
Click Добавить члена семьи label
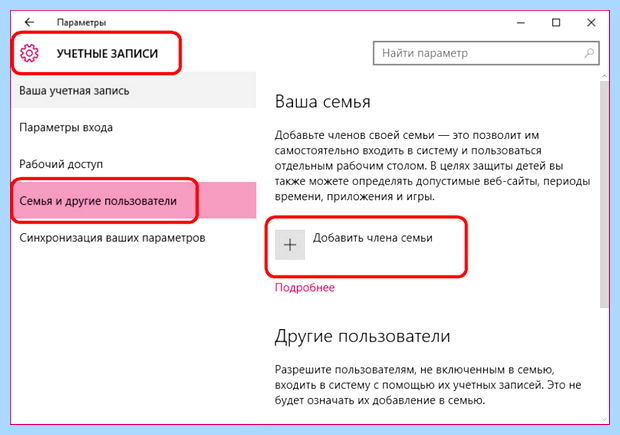(372, 238)
